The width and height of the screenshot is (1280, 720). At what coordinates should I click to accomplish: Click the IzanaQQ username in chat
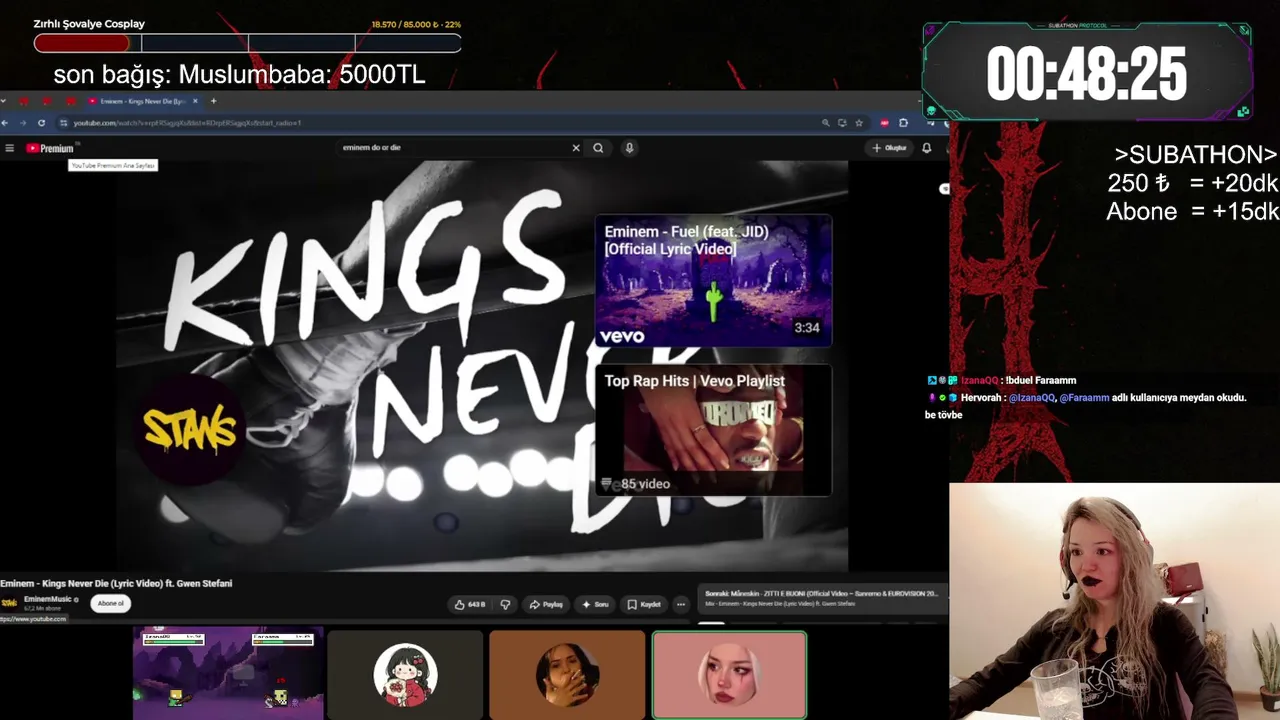point(979,380)
